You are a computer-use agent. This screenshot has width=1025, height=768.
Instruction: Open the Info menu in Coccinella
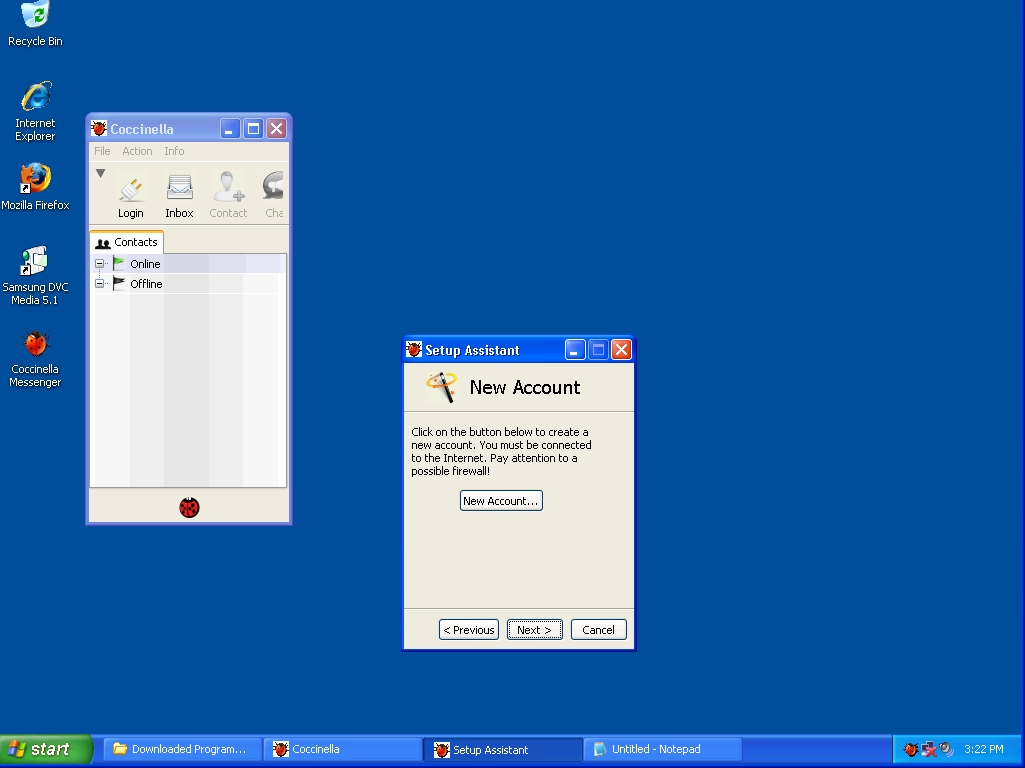point(174,151)
